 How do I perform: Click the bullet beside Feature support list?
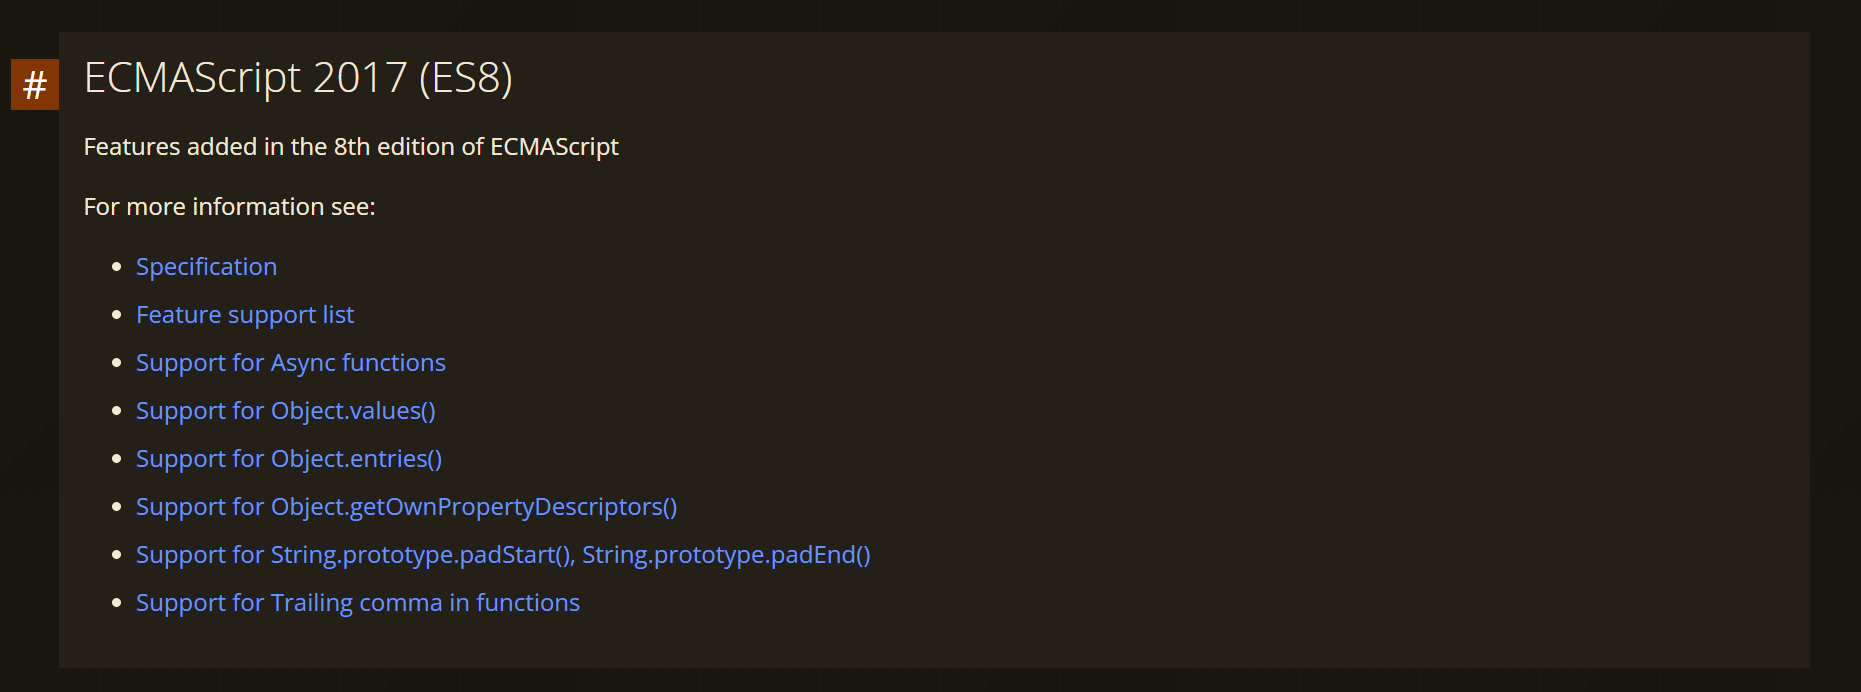[117, 315]
